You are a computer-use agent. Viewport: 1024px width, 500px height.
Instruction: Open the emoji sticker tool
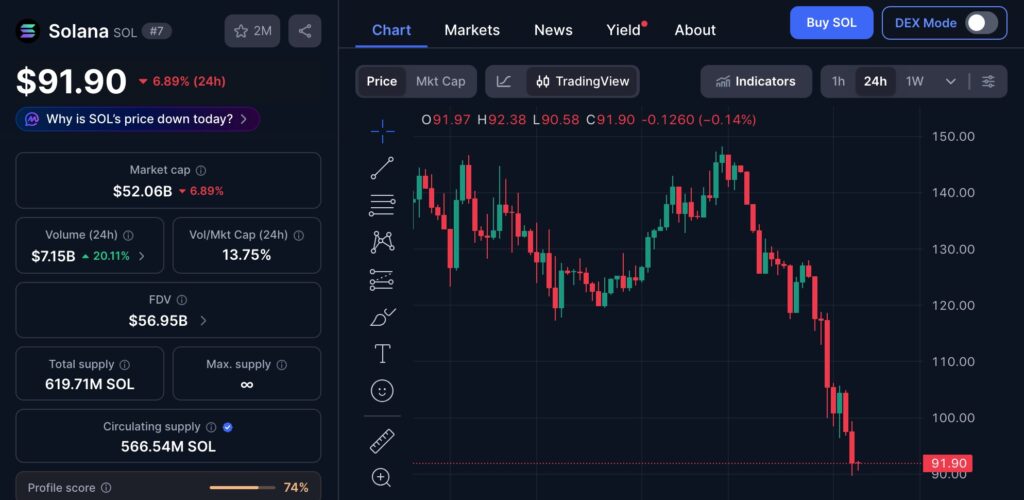pyautogui.click(x=382, y=390)
